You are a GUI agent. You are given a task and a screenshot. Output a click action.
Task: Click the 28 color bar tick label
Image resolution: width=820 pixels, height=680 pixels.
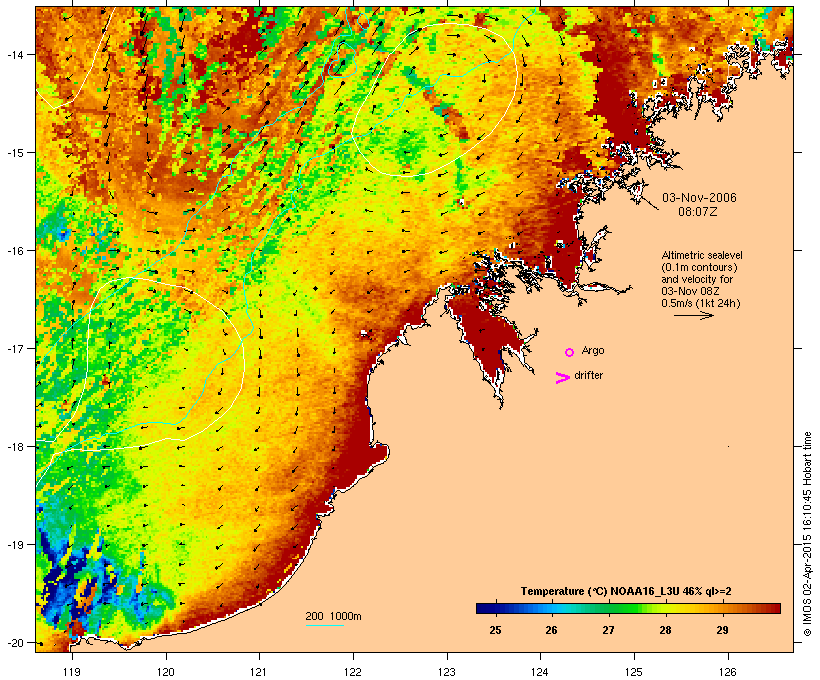click(665, 630)
